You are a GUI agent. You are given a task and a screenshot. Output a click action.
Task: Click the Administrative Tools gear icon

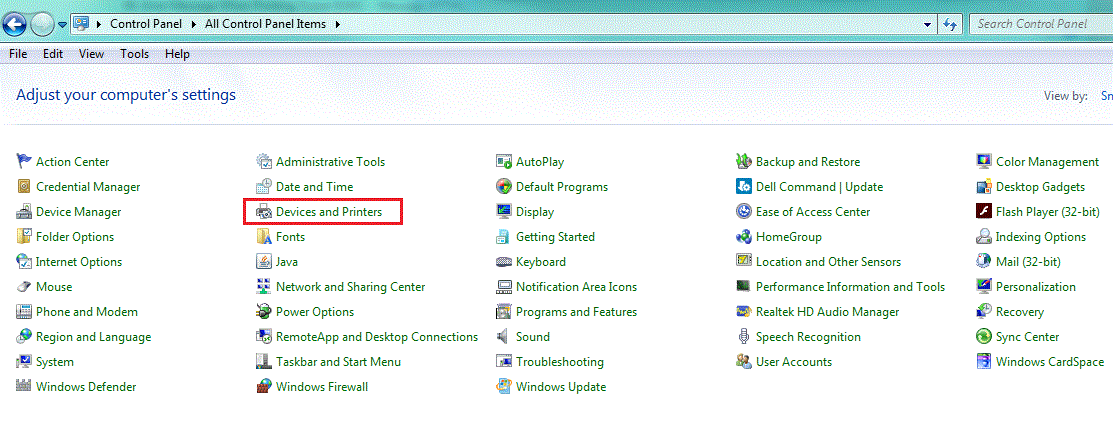click(264, 162)
